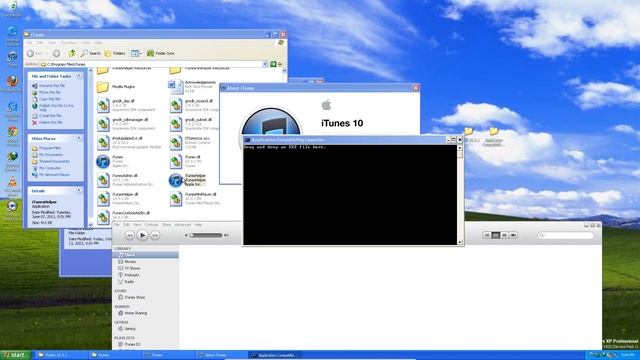Screen dimensions: 640x360
Task: Collapse the Details panel
Action: click(x=79, y=191)
